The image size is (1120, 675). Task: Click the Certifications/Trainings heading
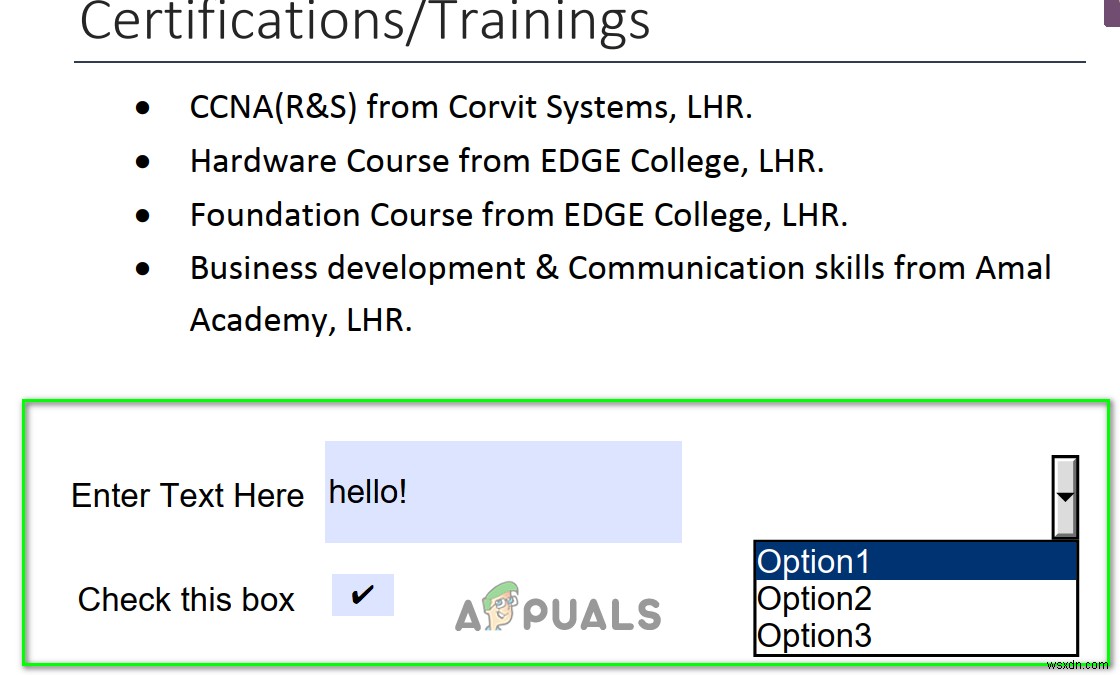[365, 21]
